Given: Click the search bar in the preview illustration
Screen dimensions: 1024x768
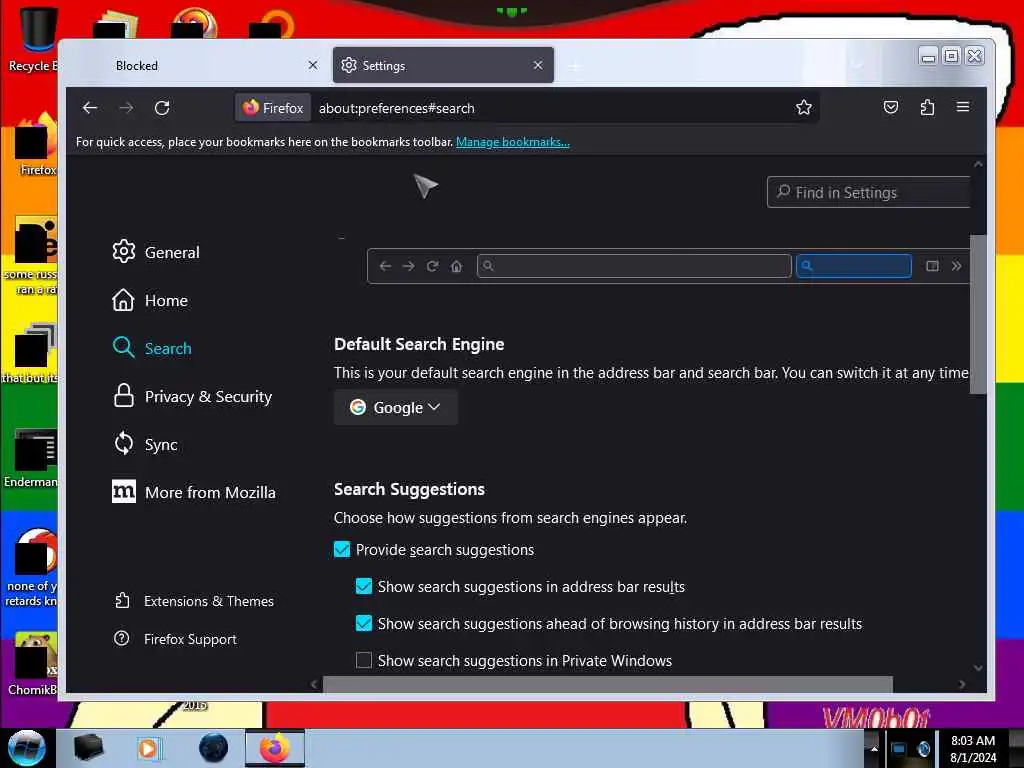Looking at the screenshot, I should click(854, 266).
